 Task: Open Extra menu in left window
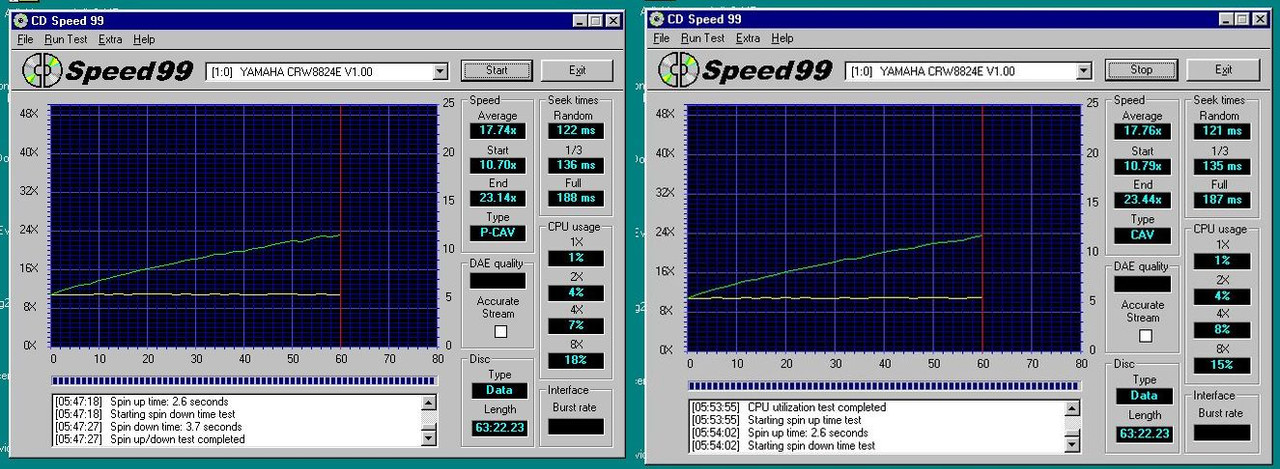[110, 39]
